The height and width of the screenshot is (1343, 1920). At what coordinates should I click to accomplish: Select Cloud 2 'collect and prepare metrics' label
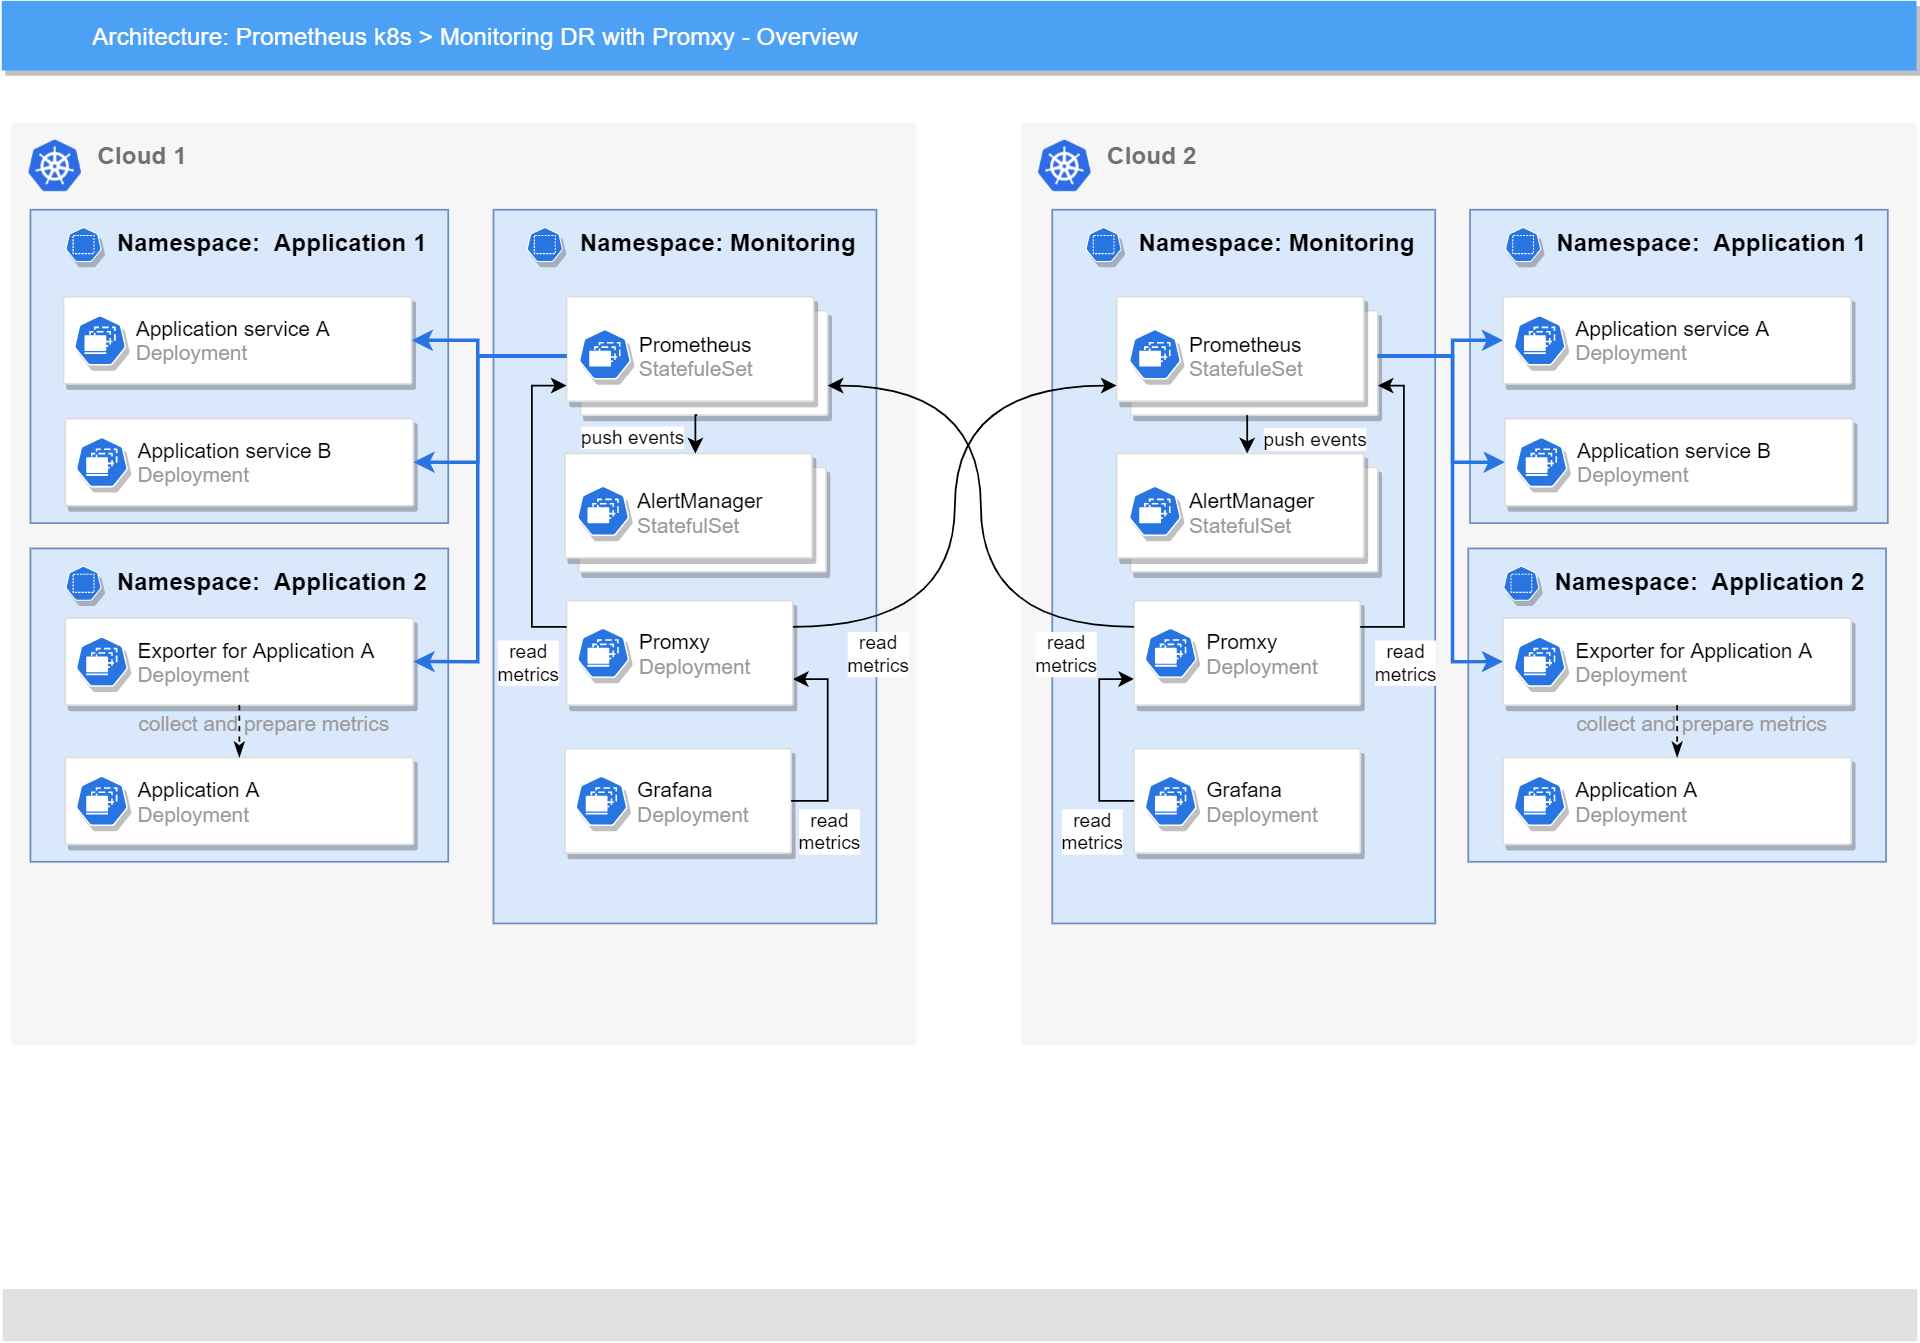[1701, 724]
